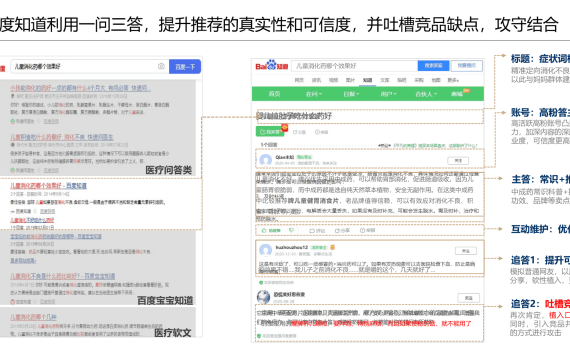Screen dimensions: 570x360
Task: Click the 关注 follow button for user Qian
Action: tap(458, 161)
